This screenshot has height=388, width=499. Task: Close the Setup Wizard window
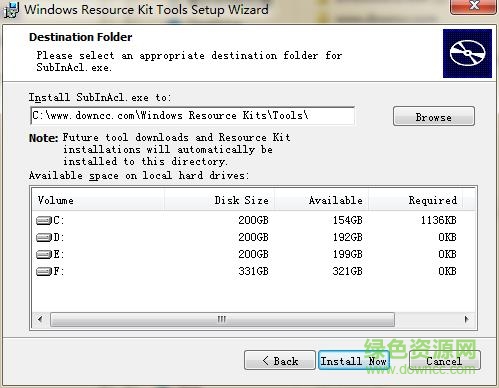click(473, 6)
